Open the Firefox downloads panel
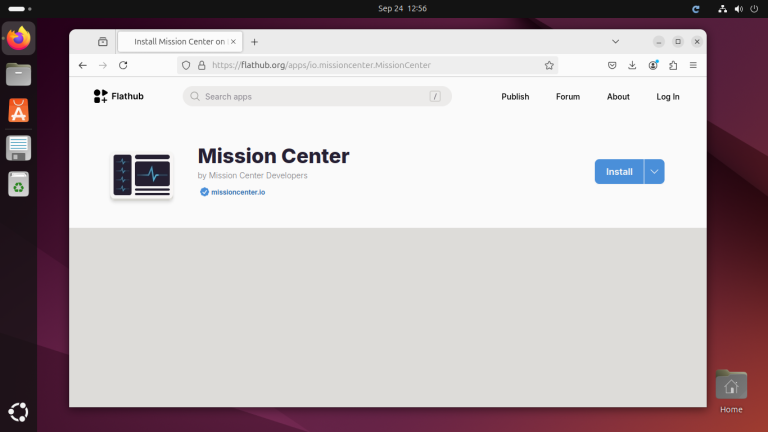Screen dimensions: 768x432 coord(632,65)
